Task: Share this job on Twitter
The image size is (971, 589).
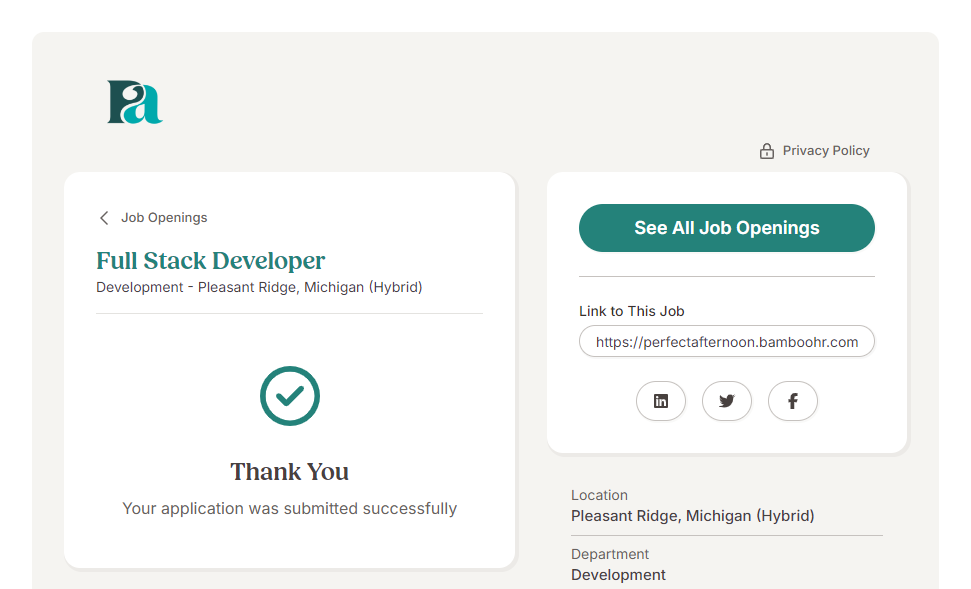Action: [727, 401]
